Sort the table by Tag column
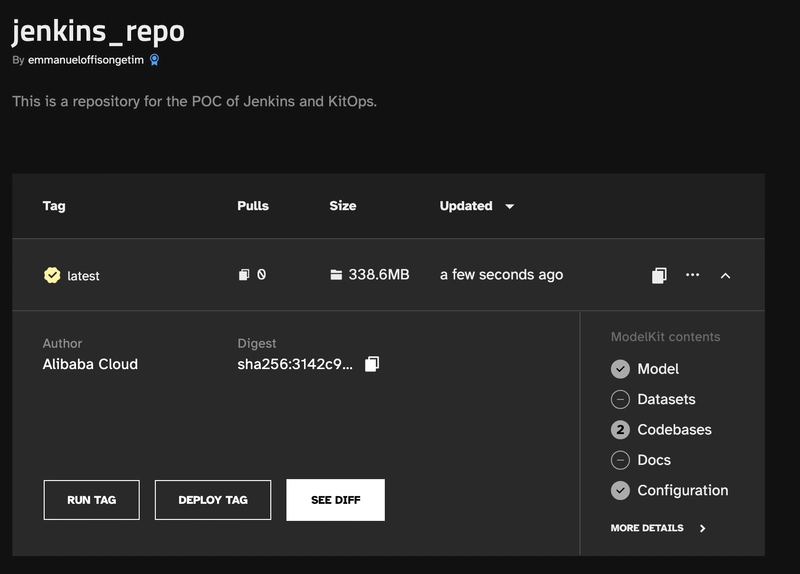This screenshot has width=800, height=574. click(x=54, y=206)
